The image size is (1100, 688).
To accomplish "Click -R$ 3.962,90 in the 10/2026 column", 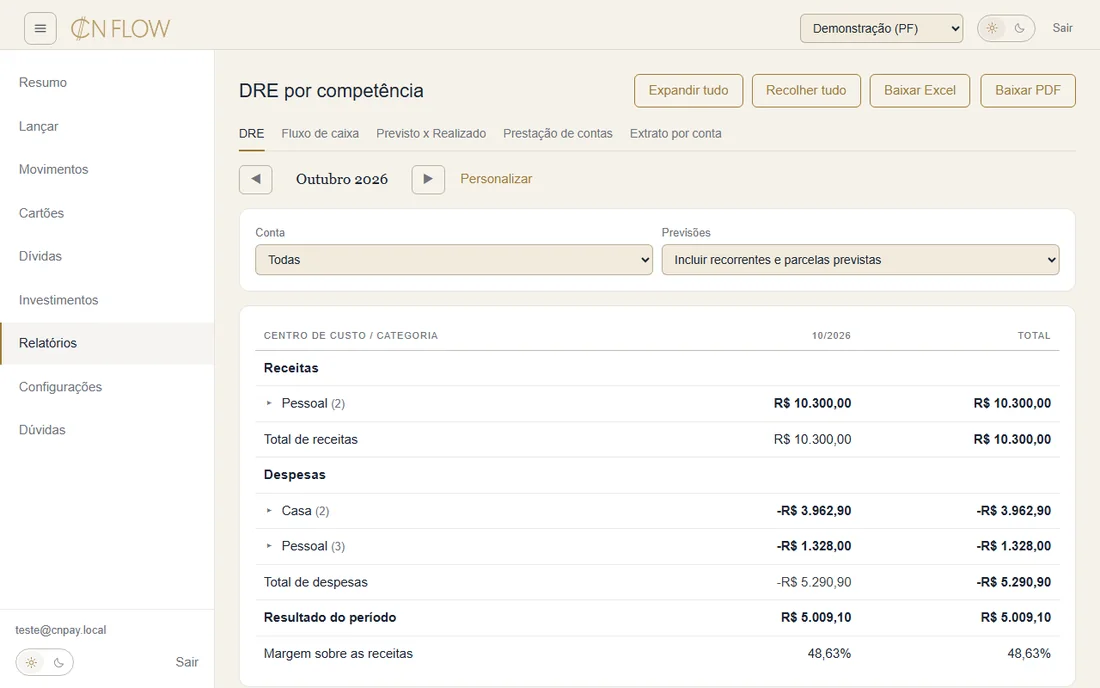I will click(x=814, y=511).
